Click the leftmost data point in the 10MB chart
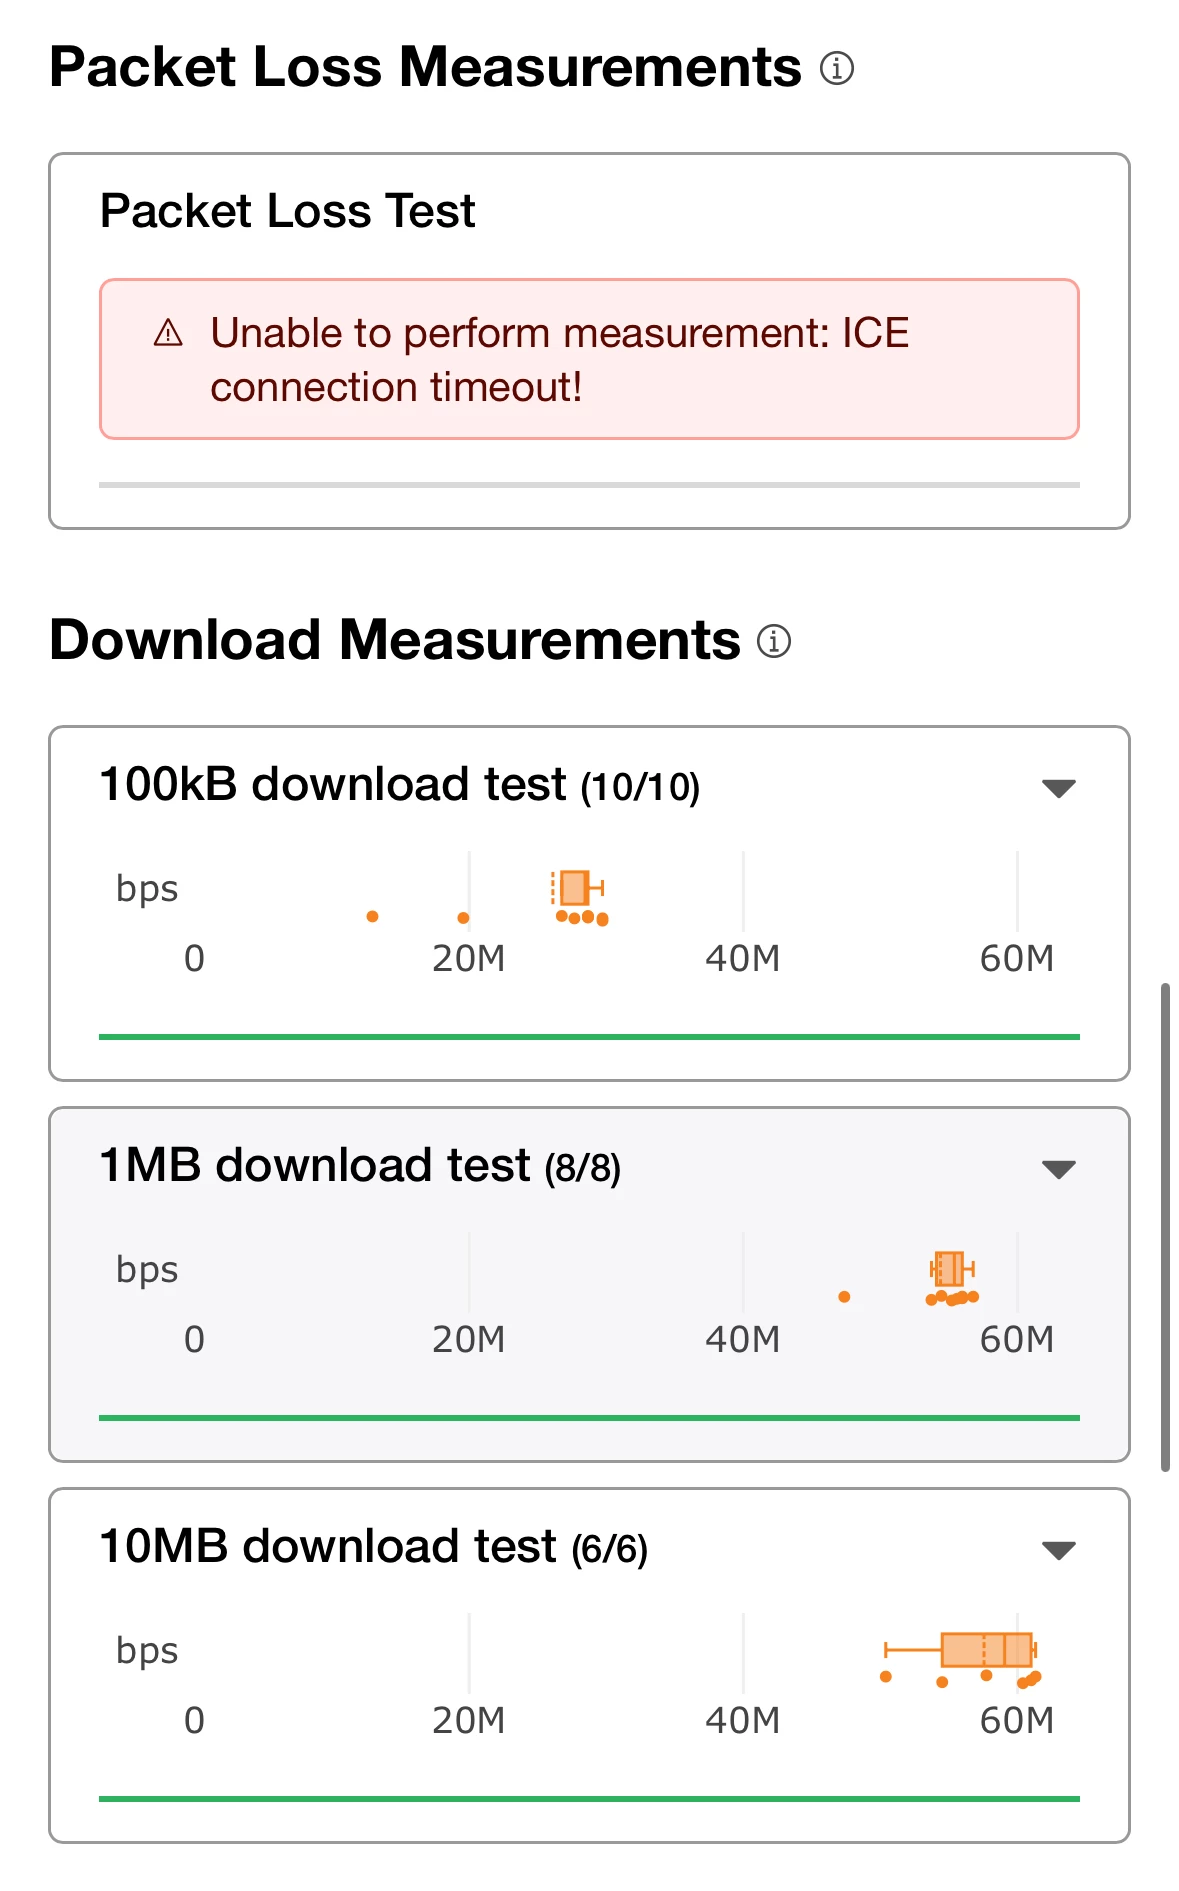The width and height of the screenshot is (1179, 1891). (885, 1676)
